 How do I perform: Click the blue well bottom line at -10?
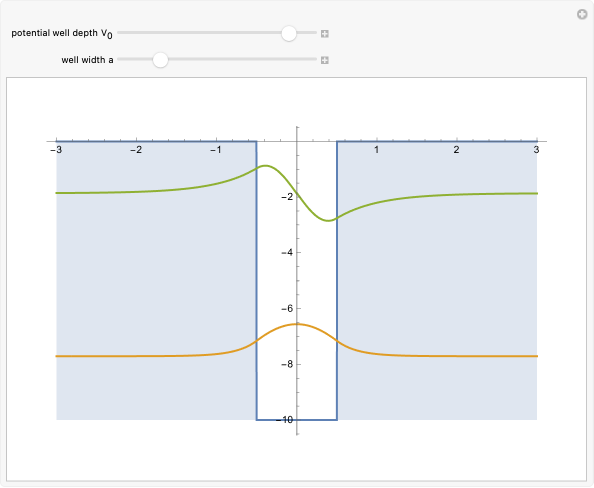(x=297, y=419)
